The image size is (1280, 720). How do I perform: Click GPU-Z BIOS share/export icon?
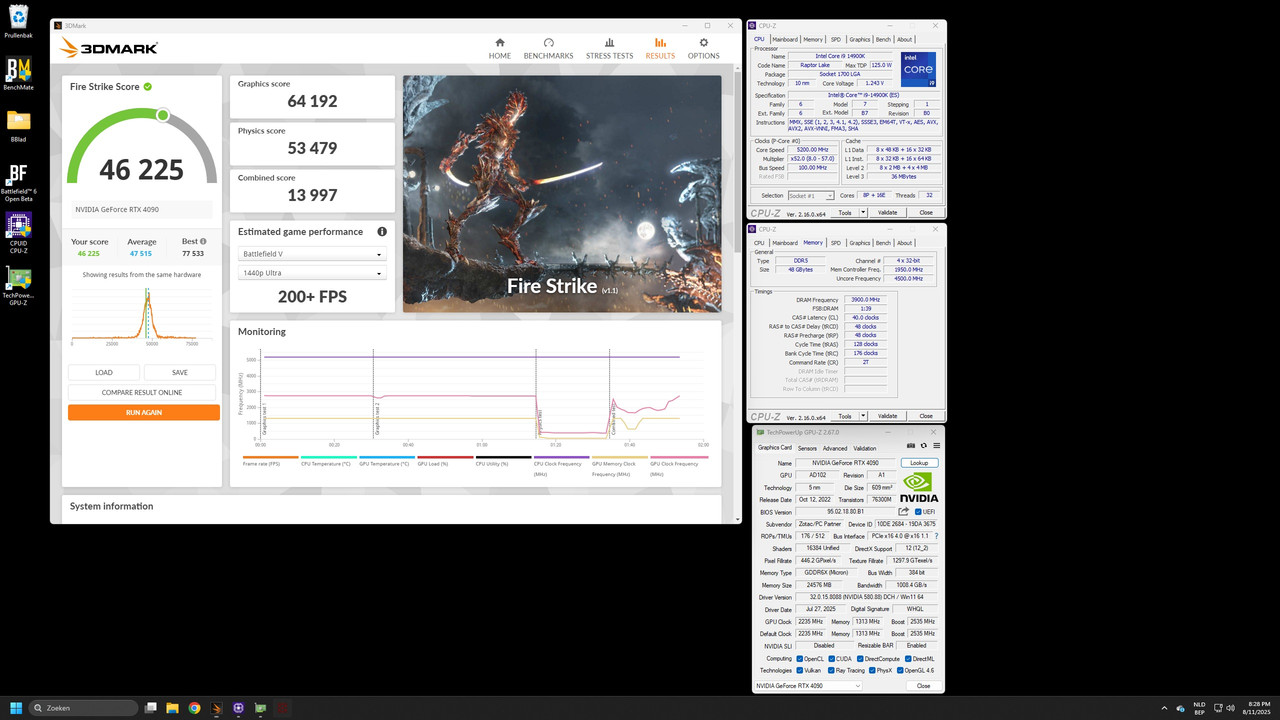[904, 511]
